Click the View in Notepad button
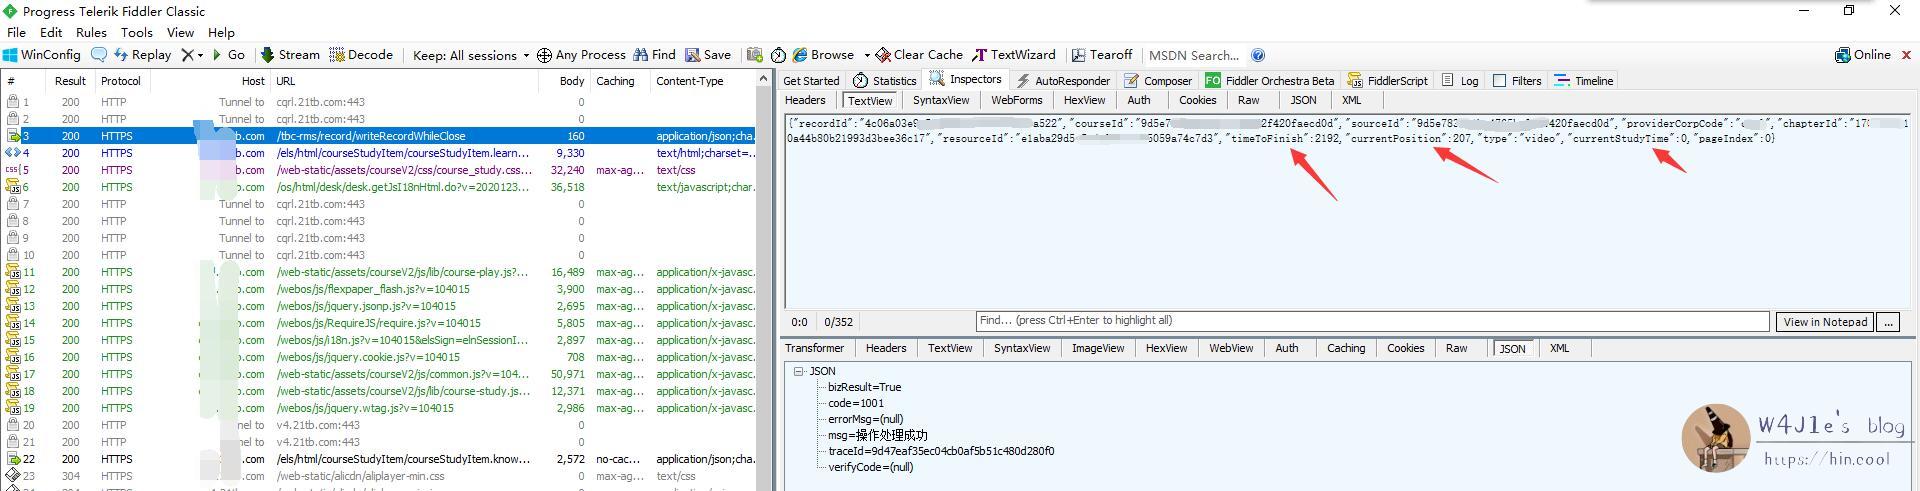The height and width of the screenshot is (491, 1920). [x=1825, y=322]
